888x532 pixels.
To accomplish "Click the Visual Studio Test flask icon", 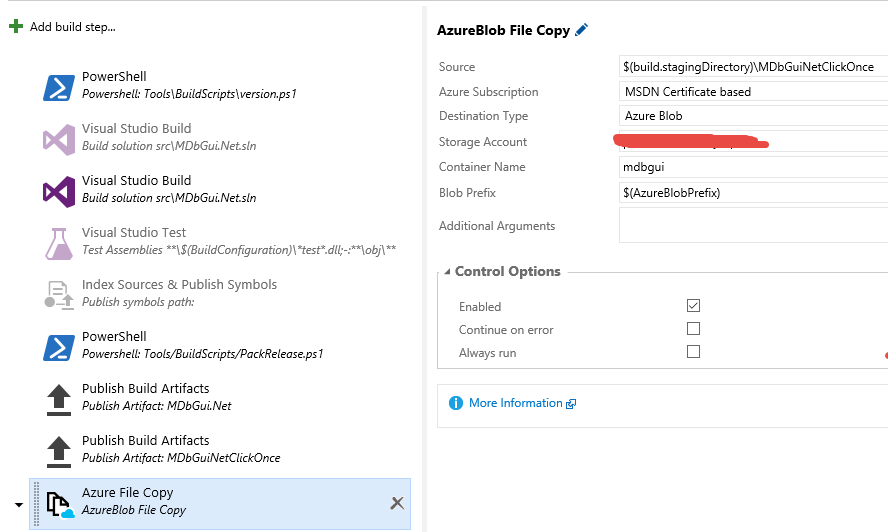I will click(x=59, y=244).
